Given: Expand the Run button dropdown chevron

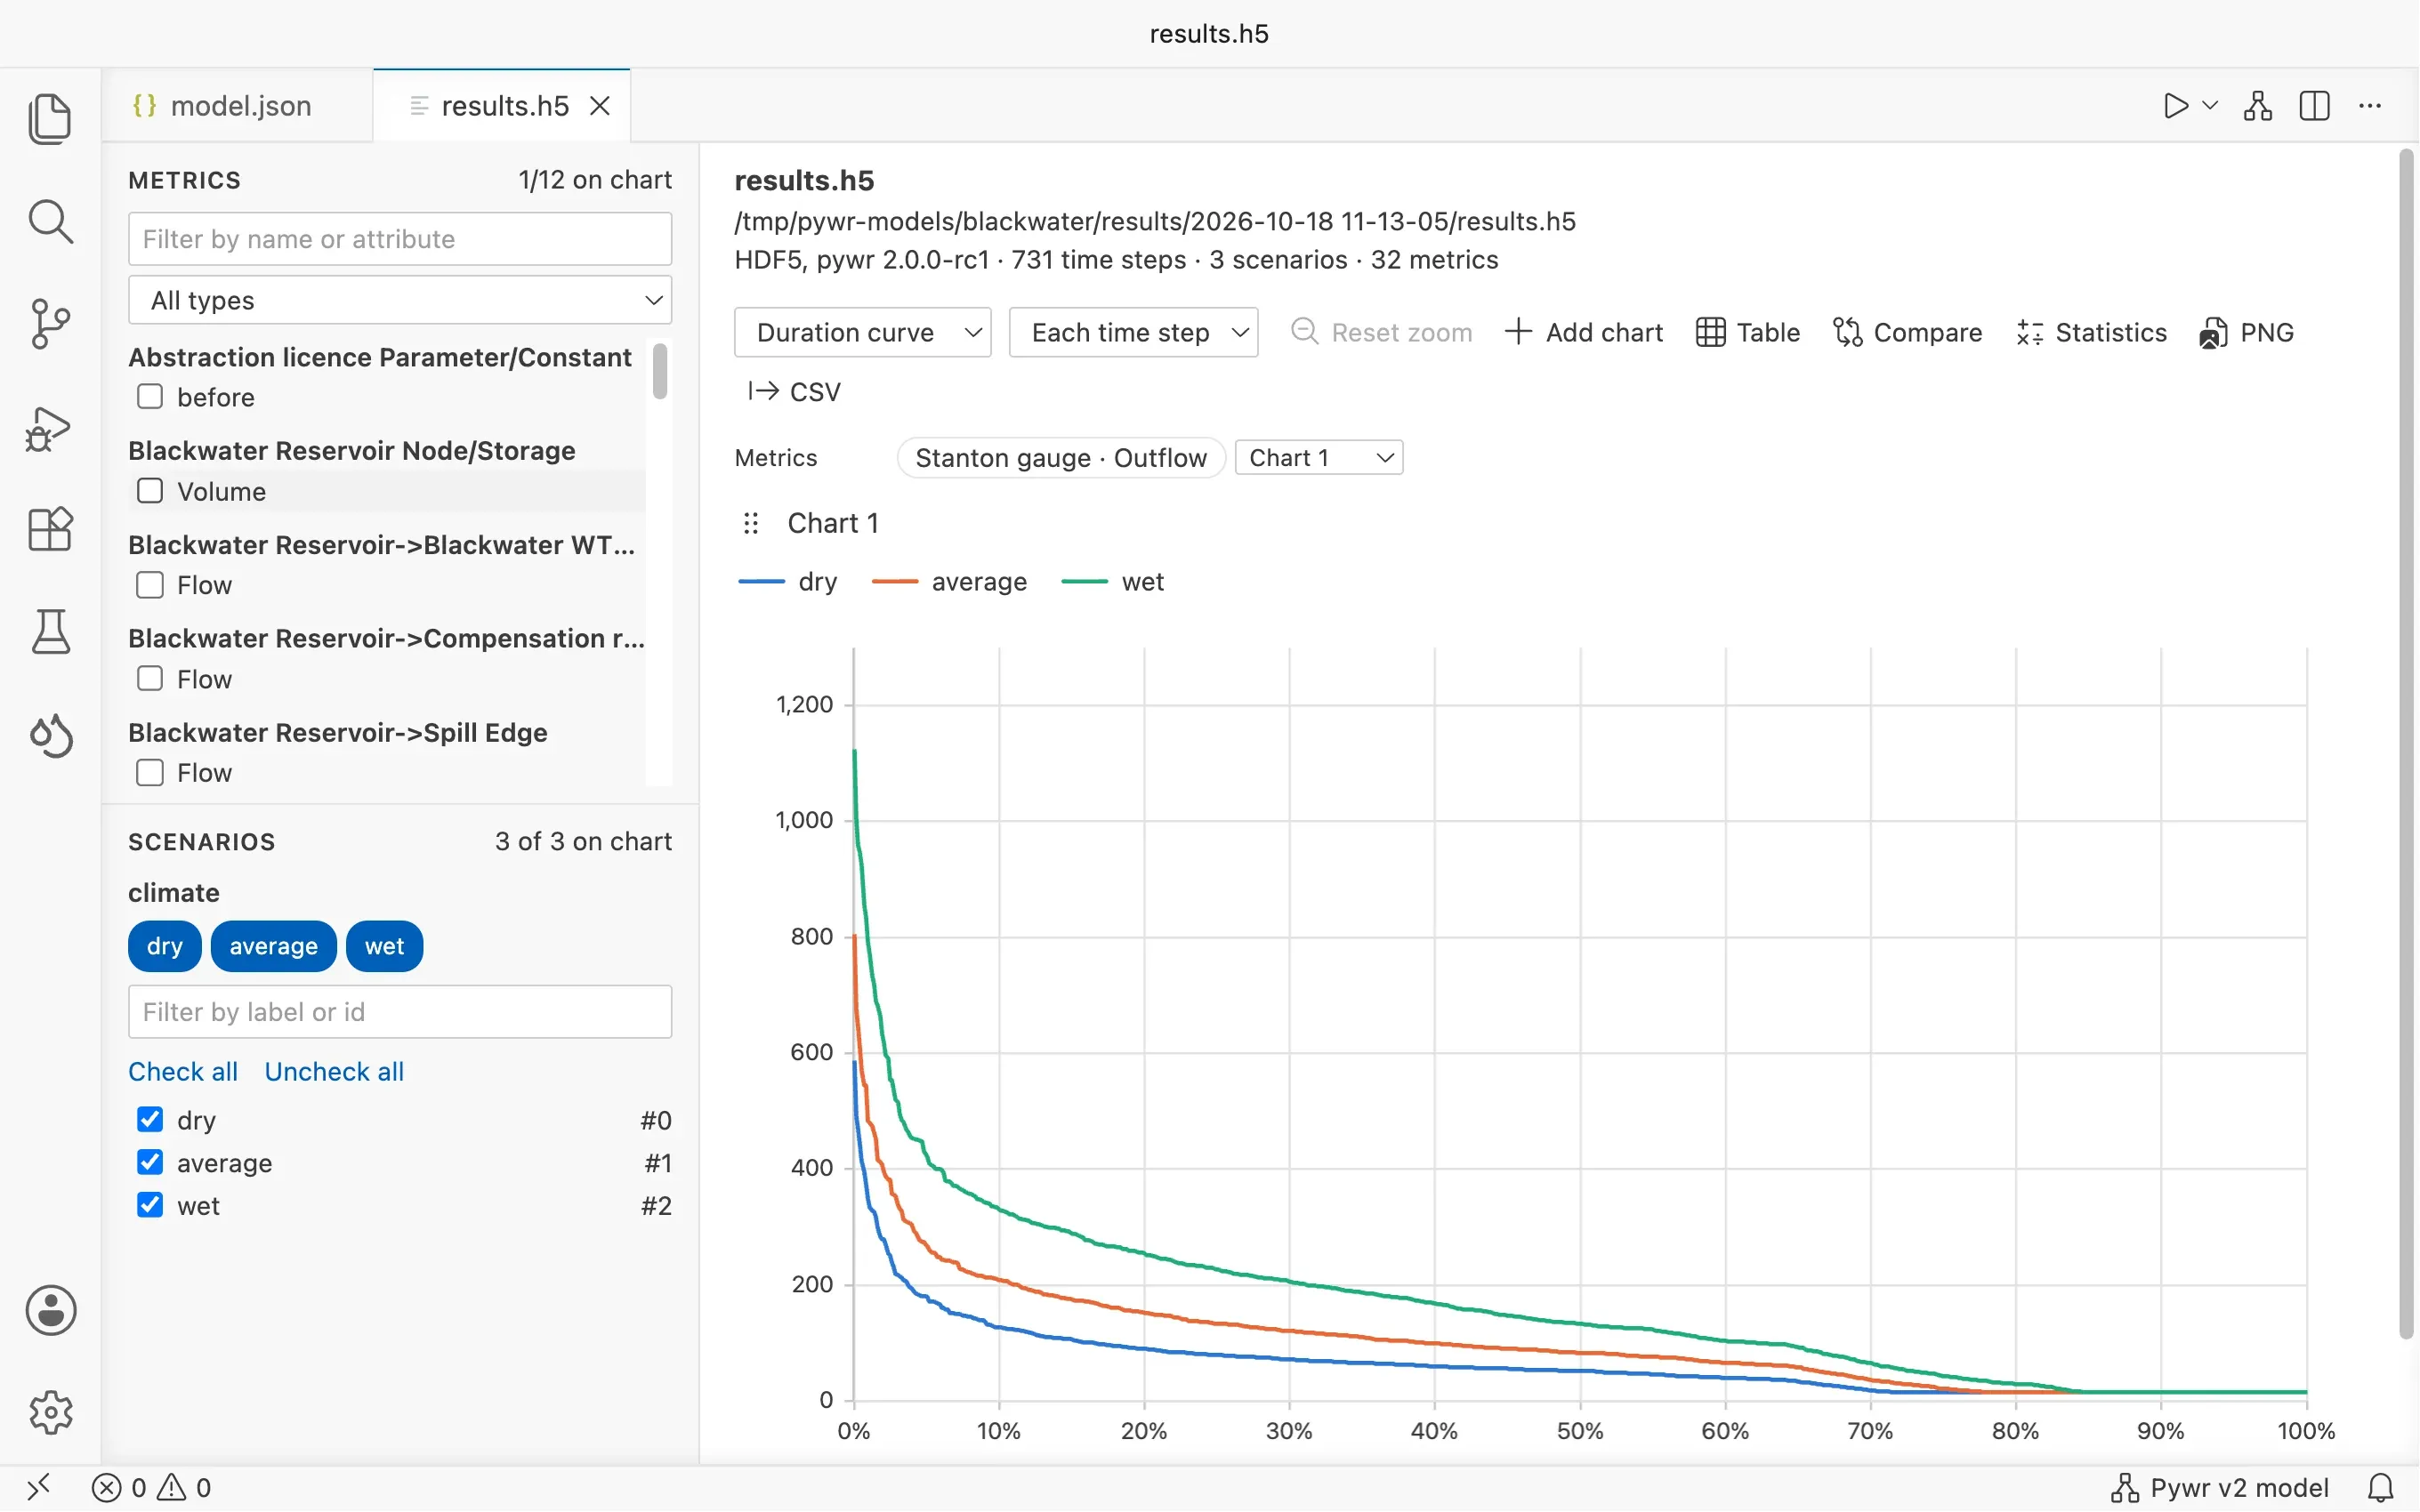Looking at the screenshot, I should point(2210,106).
